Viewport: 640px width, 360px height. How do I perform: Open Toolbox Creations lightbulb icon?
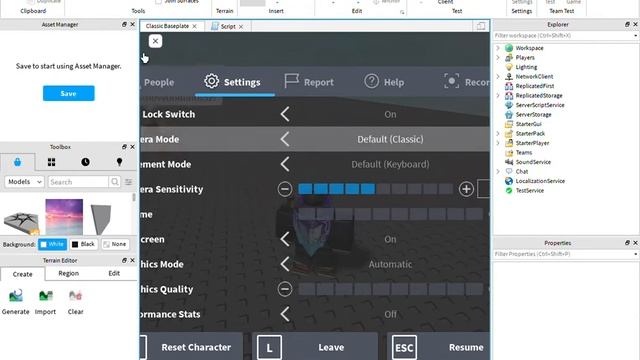pyautogui.click(x=119, y=162)
